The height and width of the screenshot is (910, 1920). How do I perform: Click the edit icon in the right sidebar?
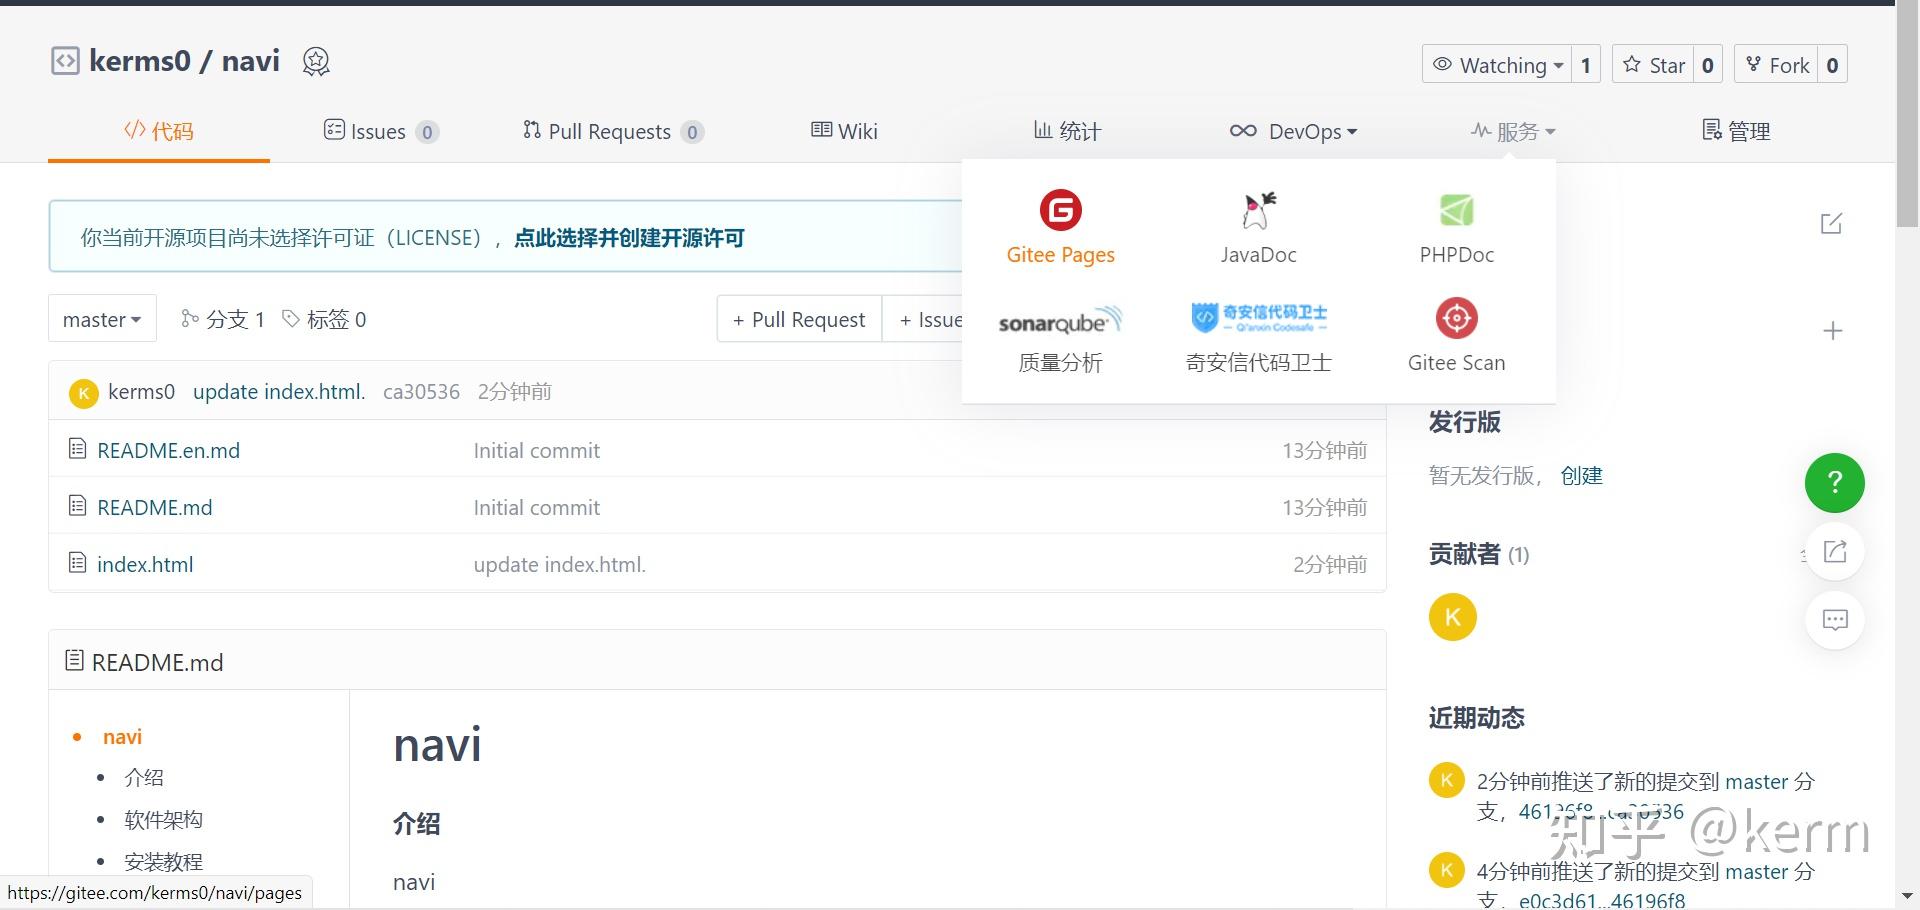pos(1831,224)
